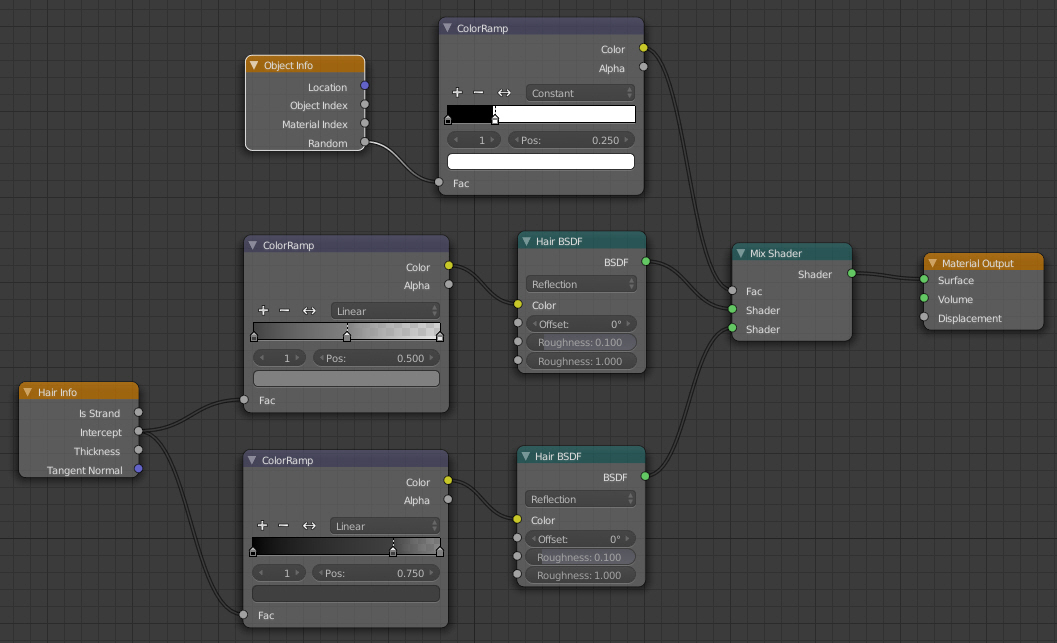Open the Constant interpolation dropdown
The width and height of the screenshot is (1057, 643).
click(x=578, y=92)
